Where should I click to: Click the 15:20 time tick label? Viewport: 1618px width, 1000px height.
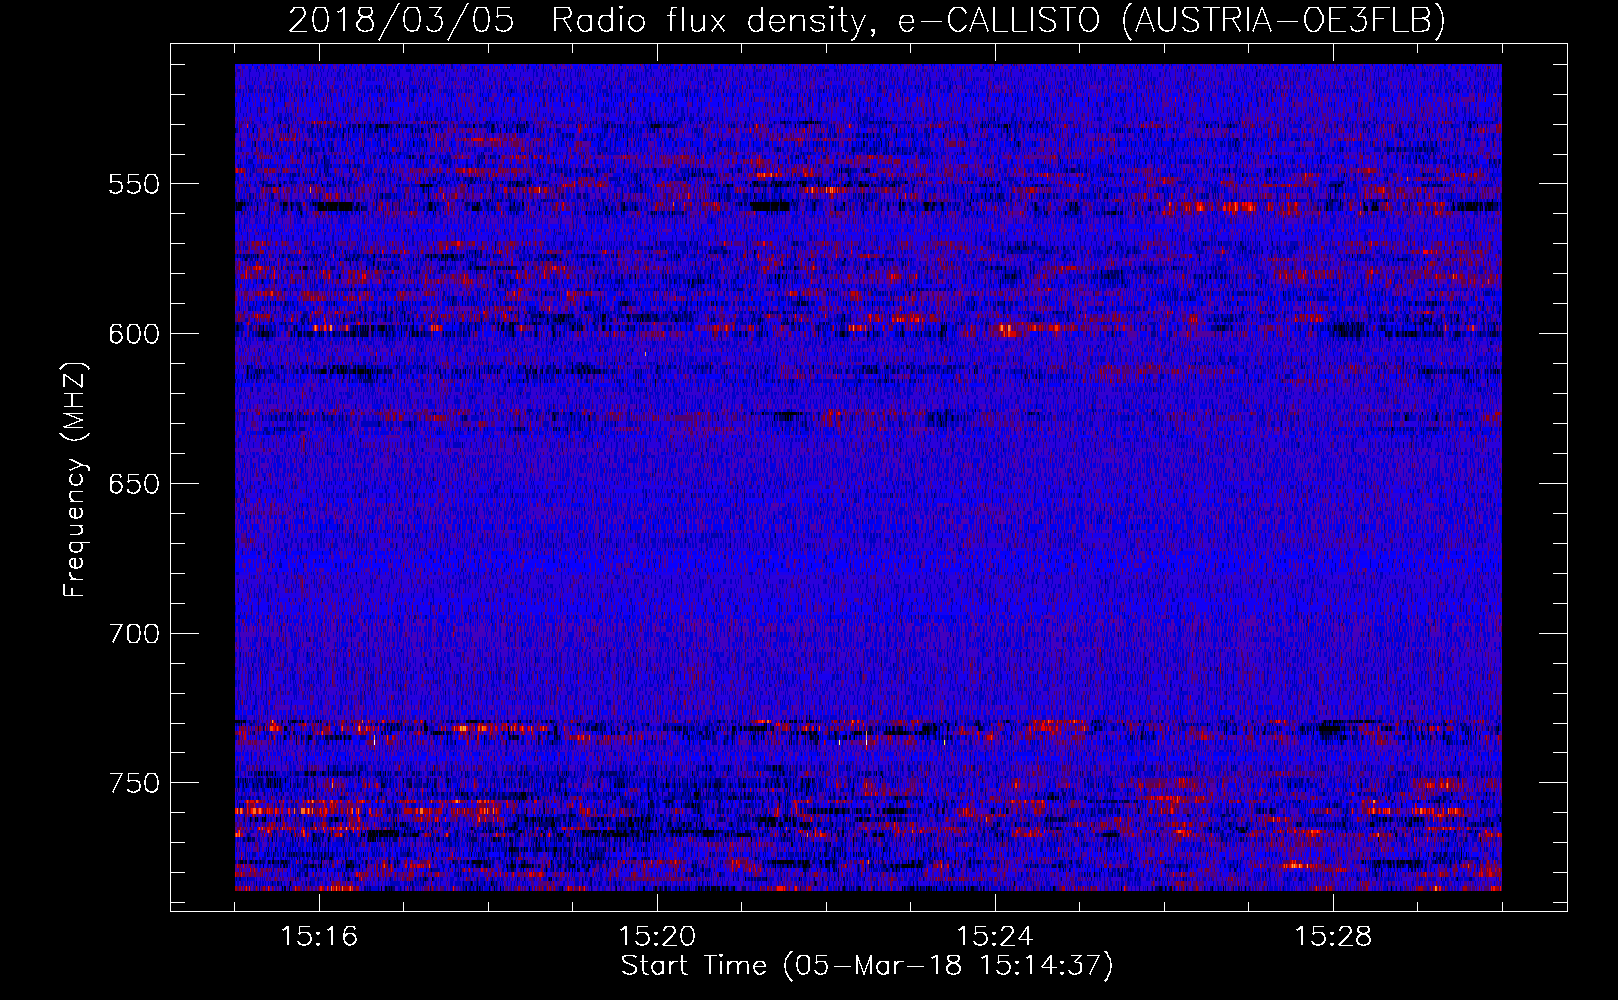pyautogui.click(x=657, y=937)
